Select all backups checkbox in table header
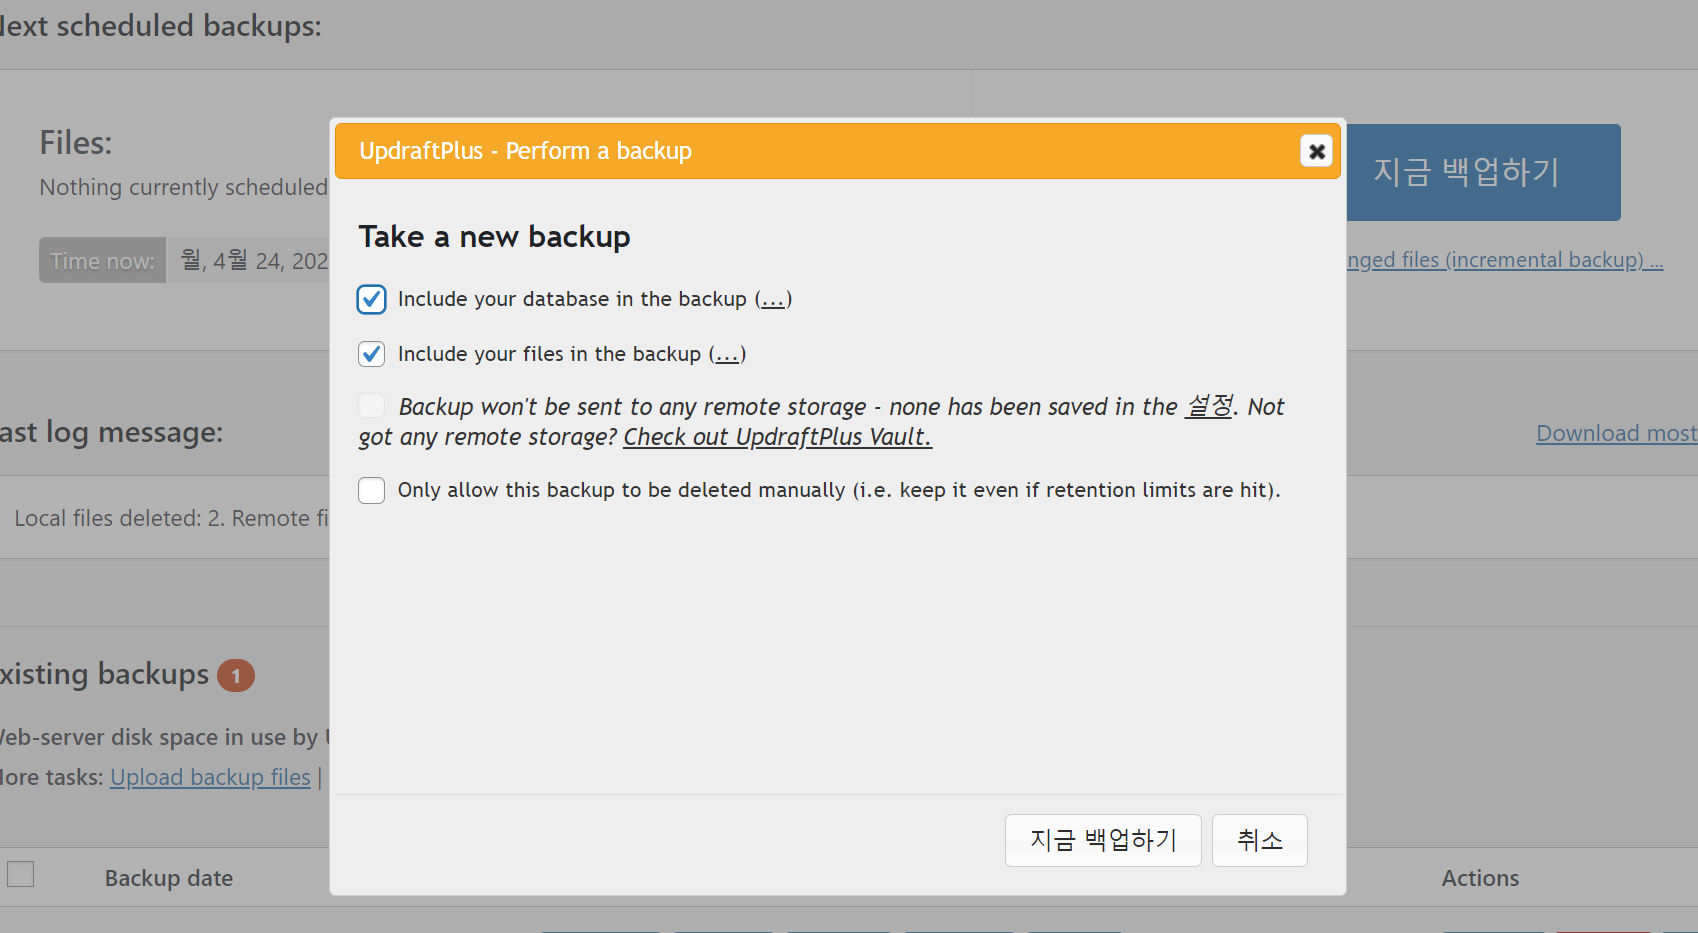1698x933 pixels. click(20, 874)
